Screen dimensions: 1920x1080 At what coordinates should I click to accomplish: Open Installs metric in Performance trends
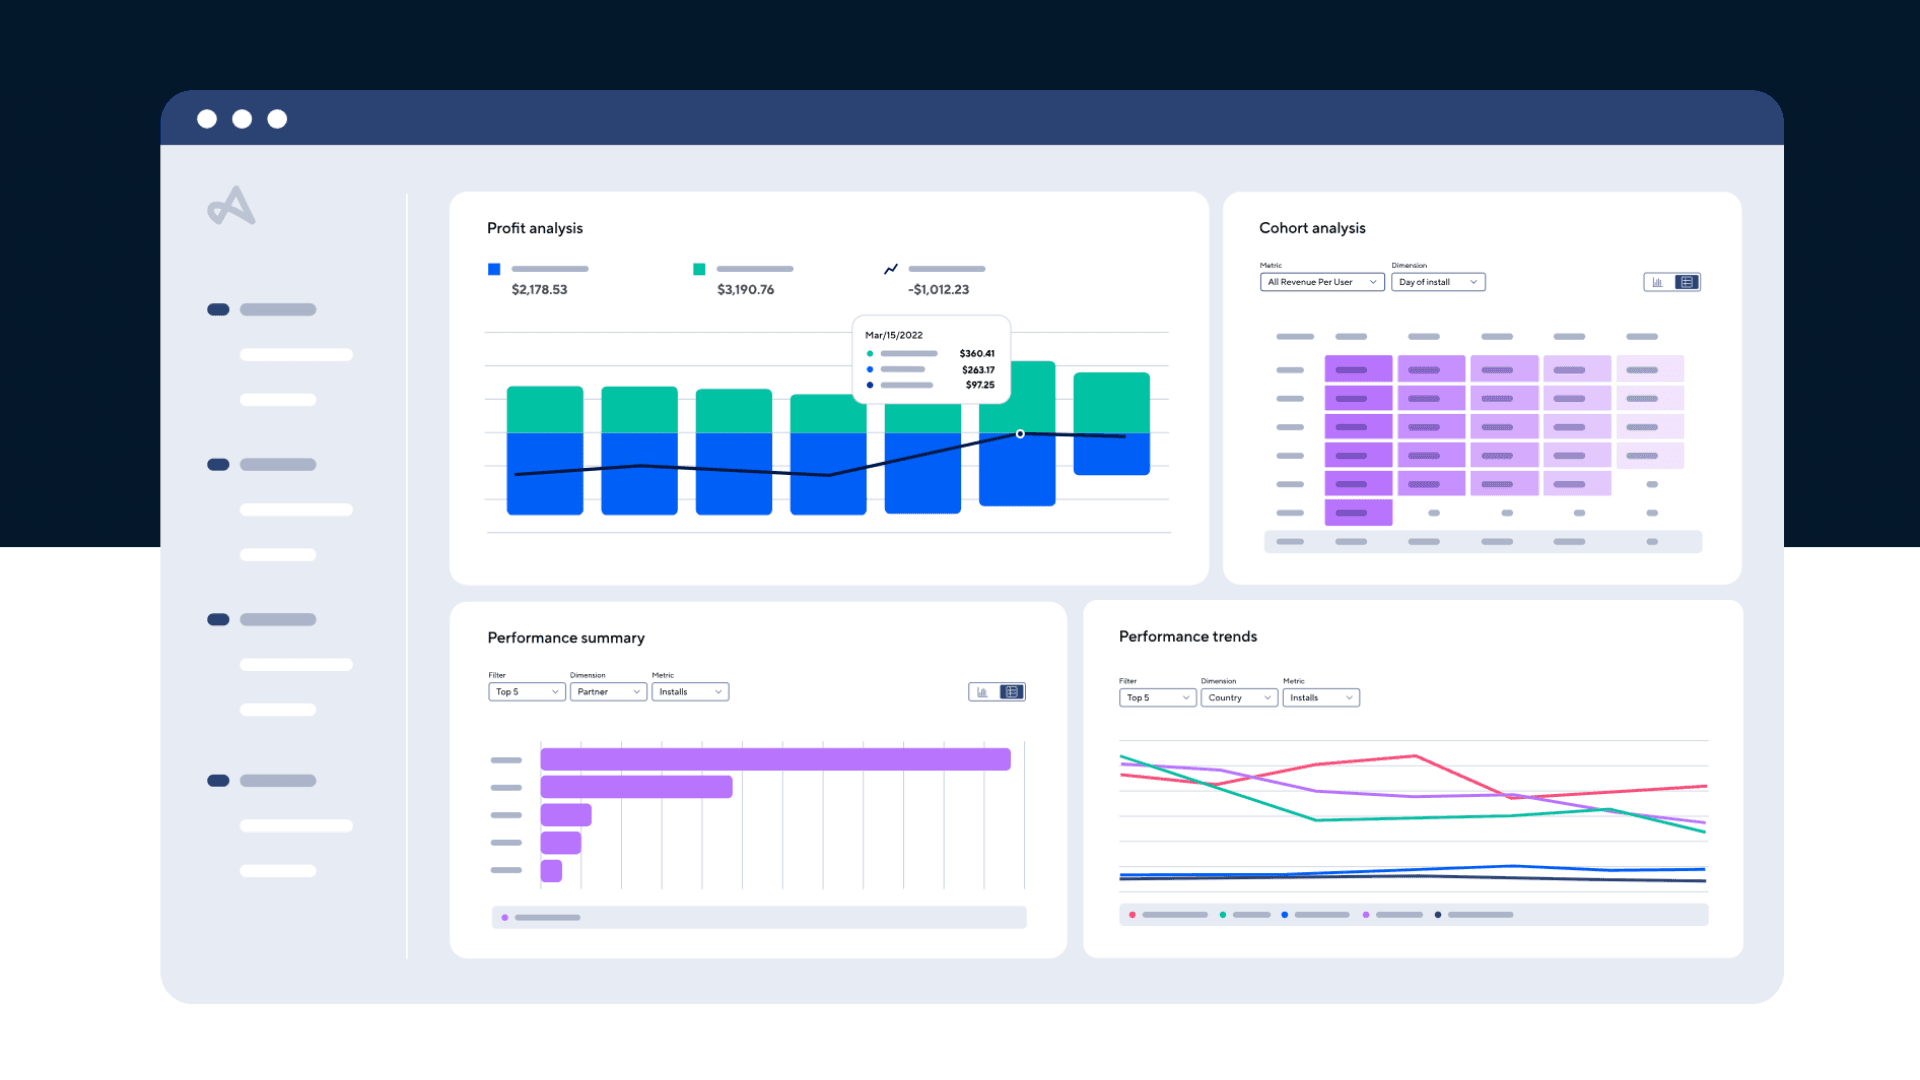coord(1320,698)
